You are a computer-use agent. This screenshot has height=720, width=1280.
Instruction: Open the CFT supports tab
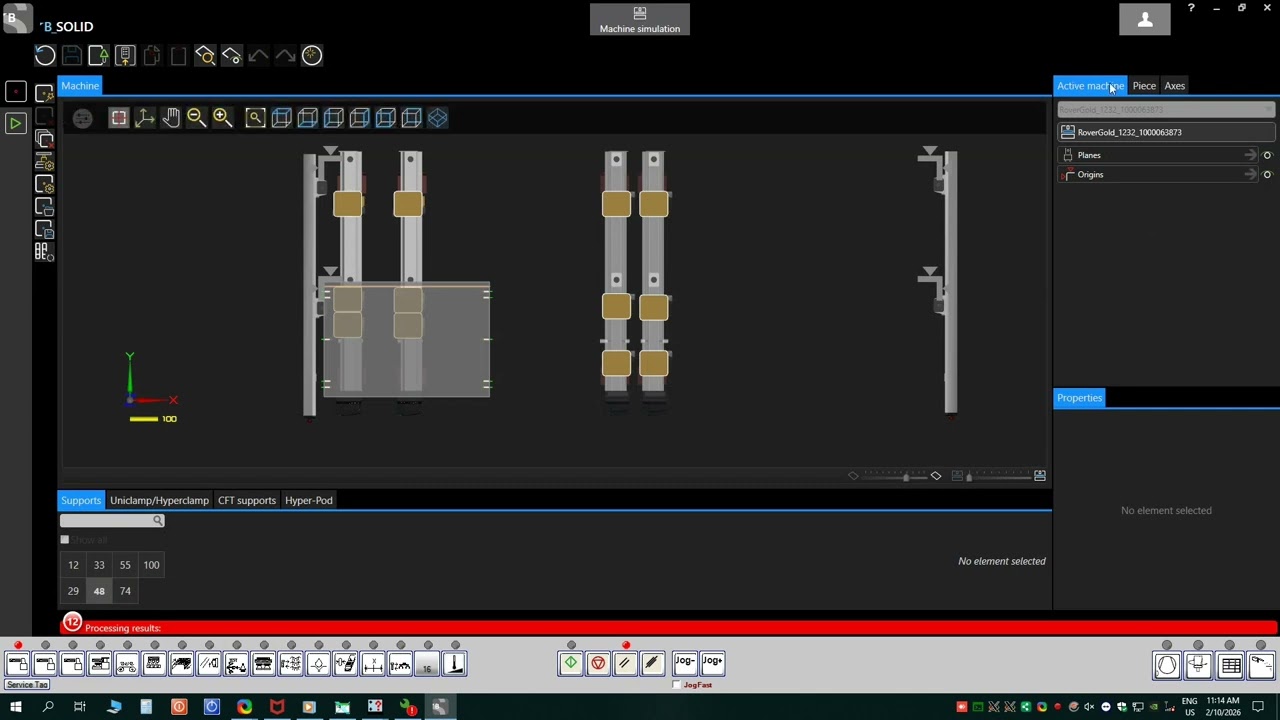(x=247, y=500)
